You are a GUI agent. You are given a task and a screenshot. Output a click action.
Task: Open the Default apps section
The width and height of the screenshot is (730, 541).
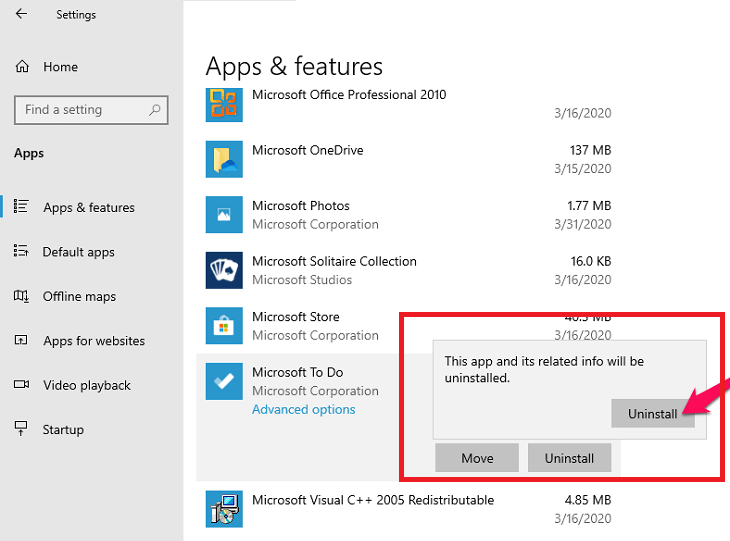pos(78,252)
